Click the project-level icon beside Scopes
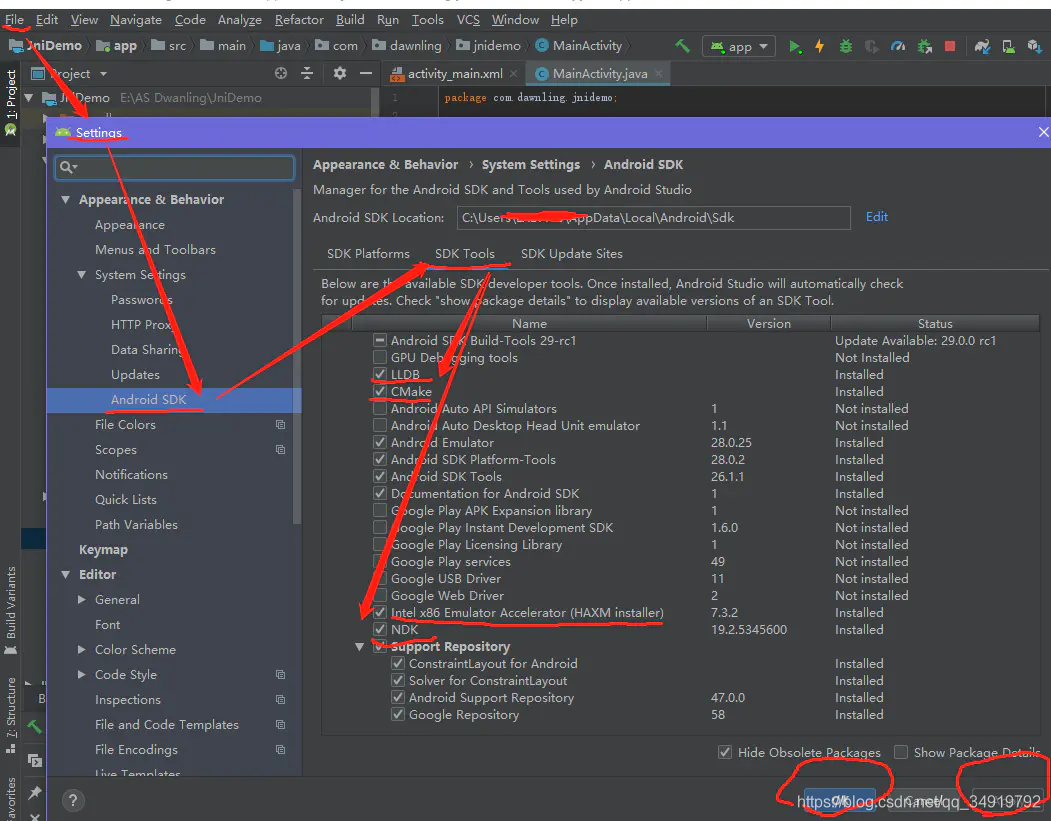The image size is (1051, 821). 281,449
